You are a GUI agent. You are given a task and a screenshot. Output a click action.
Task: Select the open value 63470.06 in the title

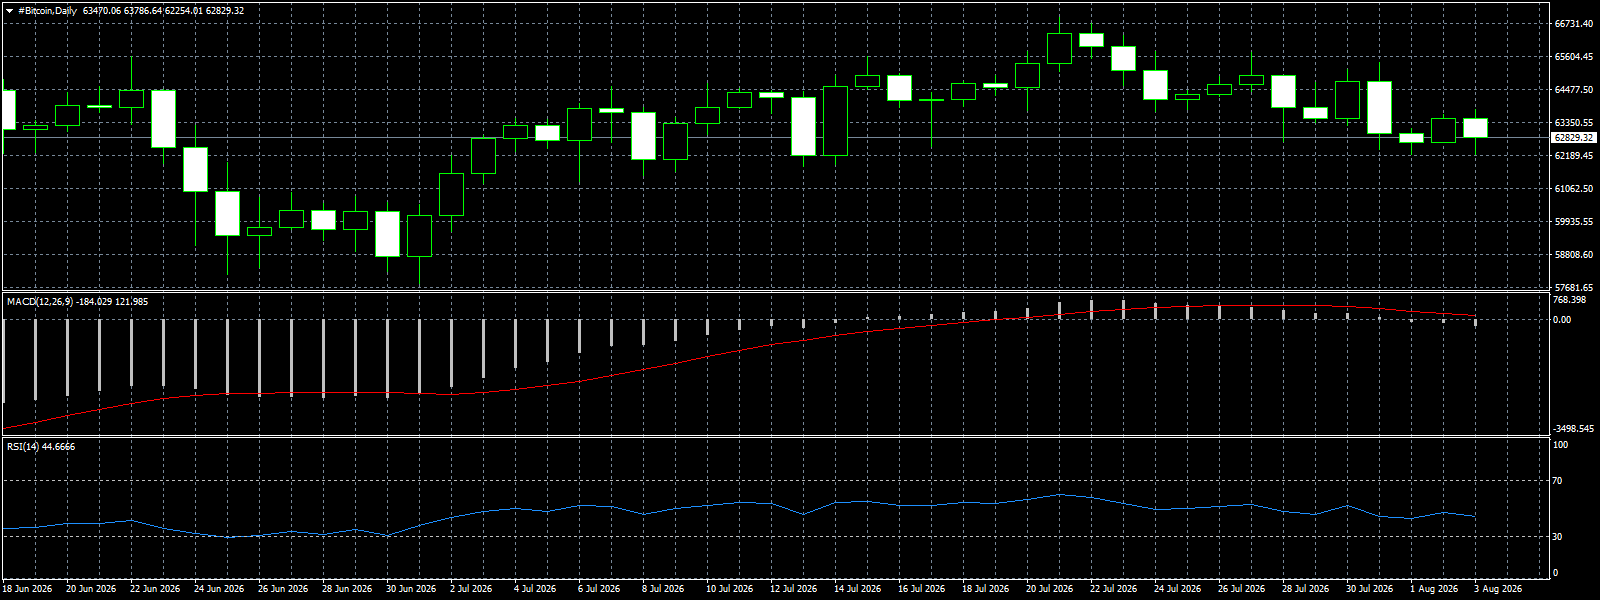click(x=102, y=11)
